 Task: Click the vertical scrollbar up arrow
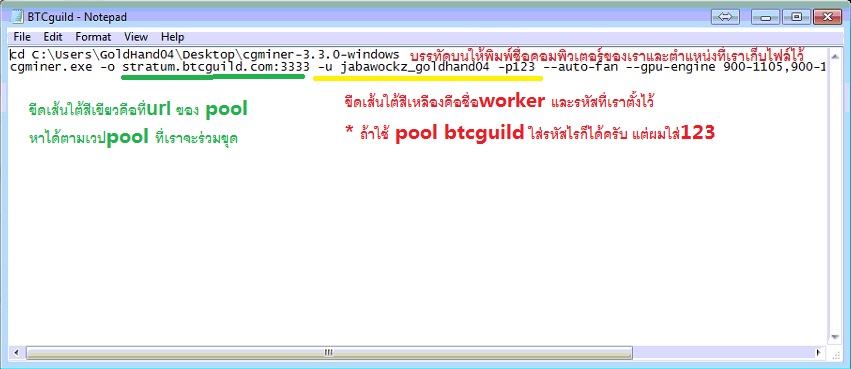click(836, 56)
